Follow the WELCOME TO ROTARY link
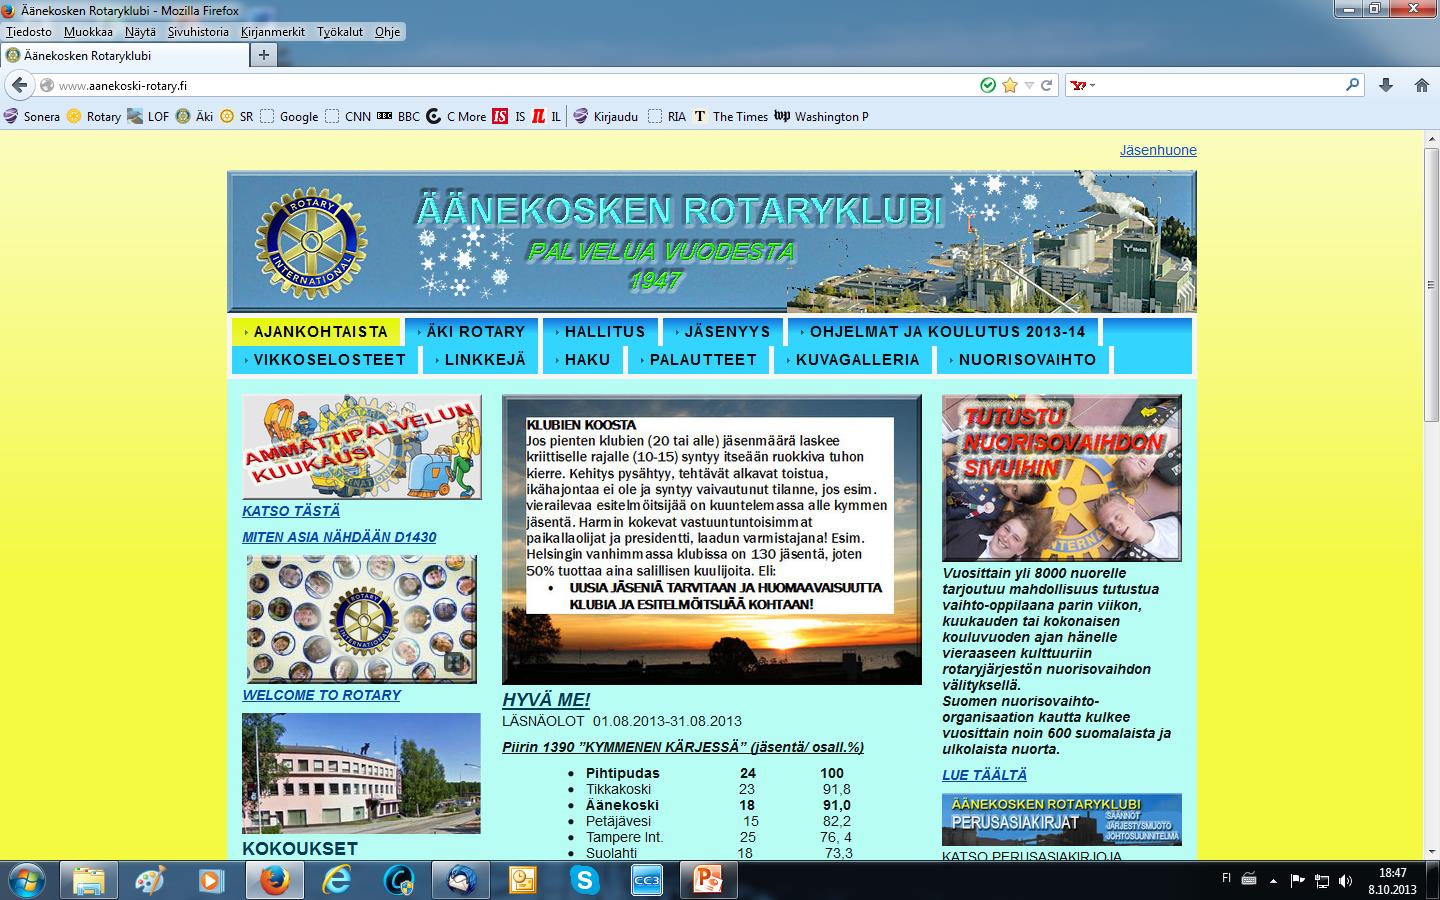This screenshot has width=1440, height=900. (321, 695)
